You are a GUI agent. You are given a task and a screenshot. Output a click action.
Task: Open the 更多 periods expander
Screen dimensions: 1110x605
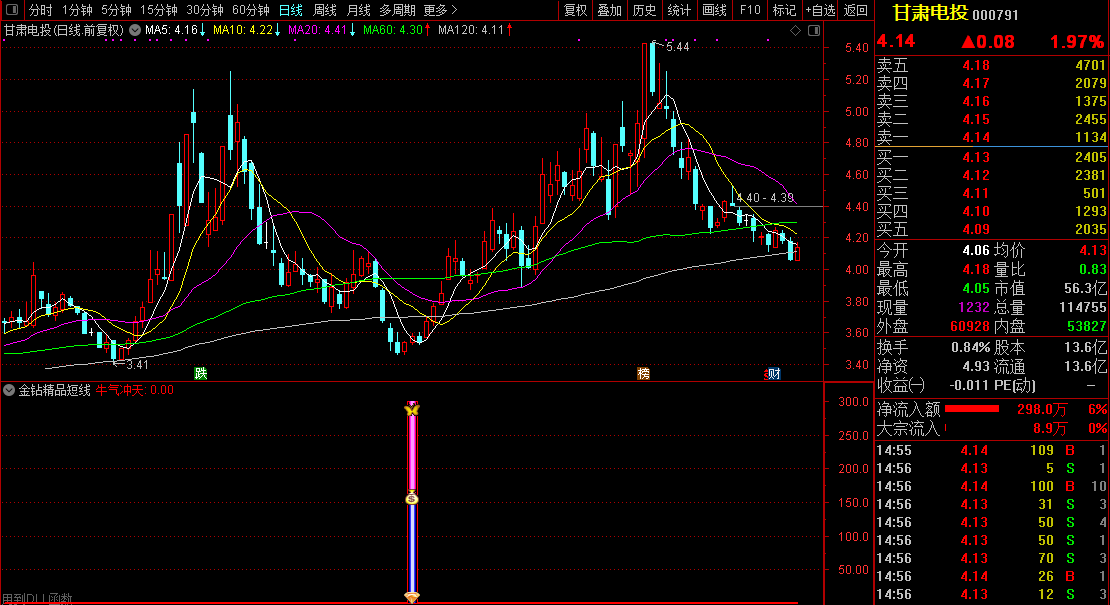coord(440,10)
